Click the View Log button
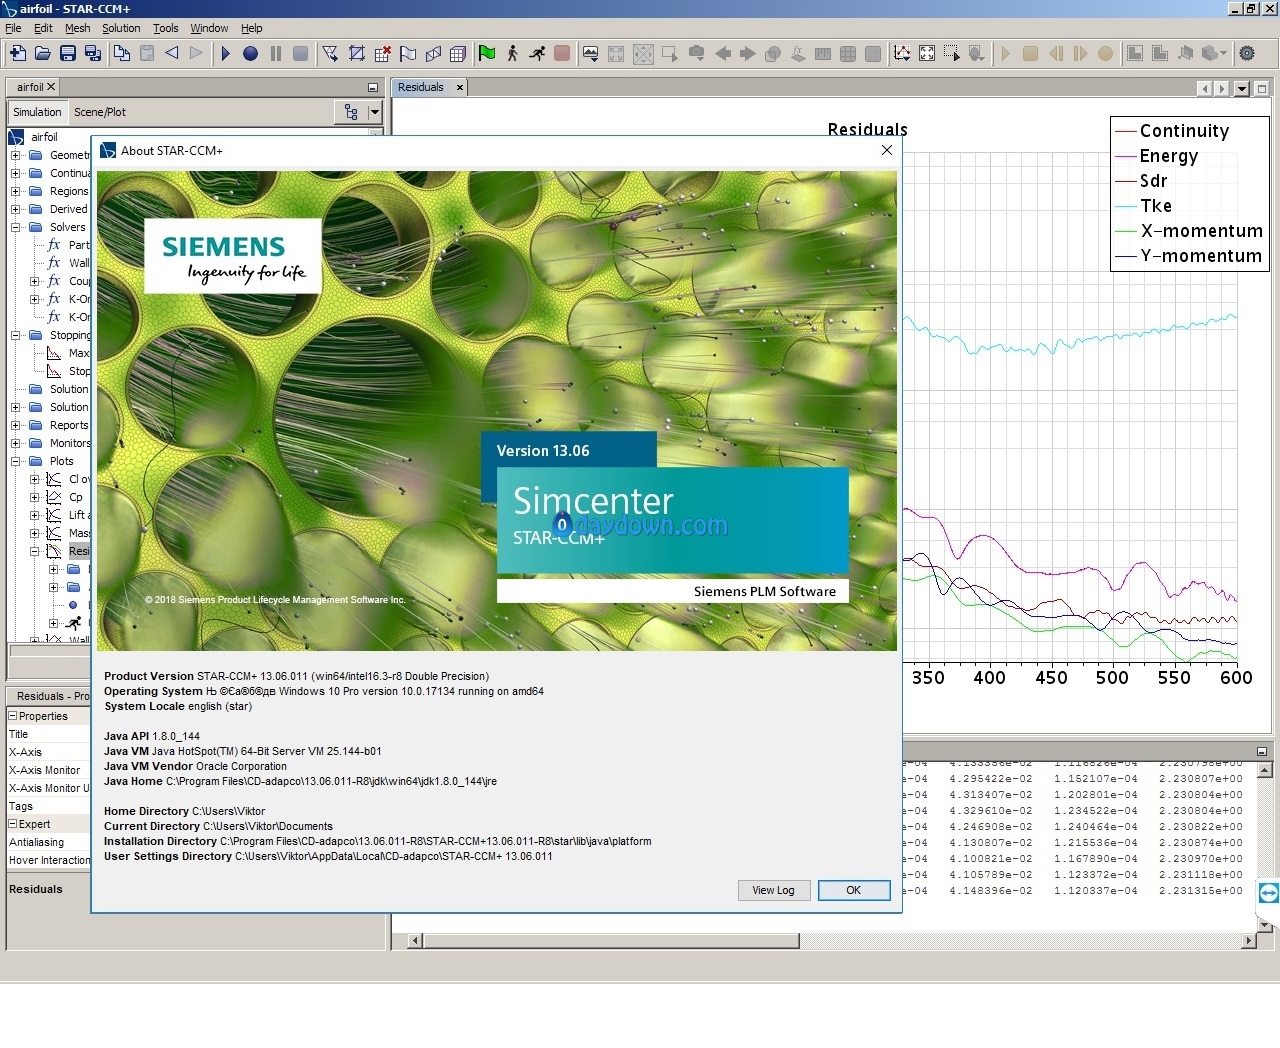1280x1048 pixels. pyautogui.click(x=773, y=890)
